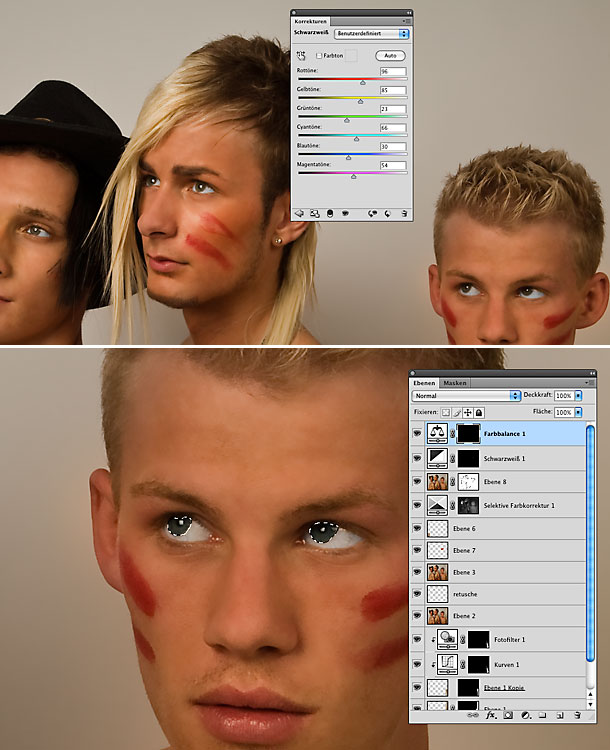Open the Normal blend mode dropdown
The image size is (610, 750).
point(466,396)
